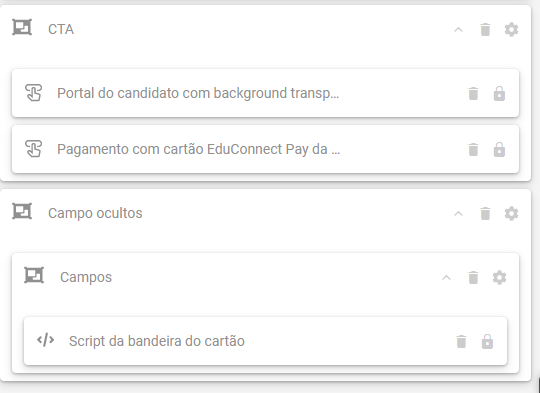Toggle lock on Portal do candidato item
The width and height of the screenshot is (540, 393).
coord(499,93)
